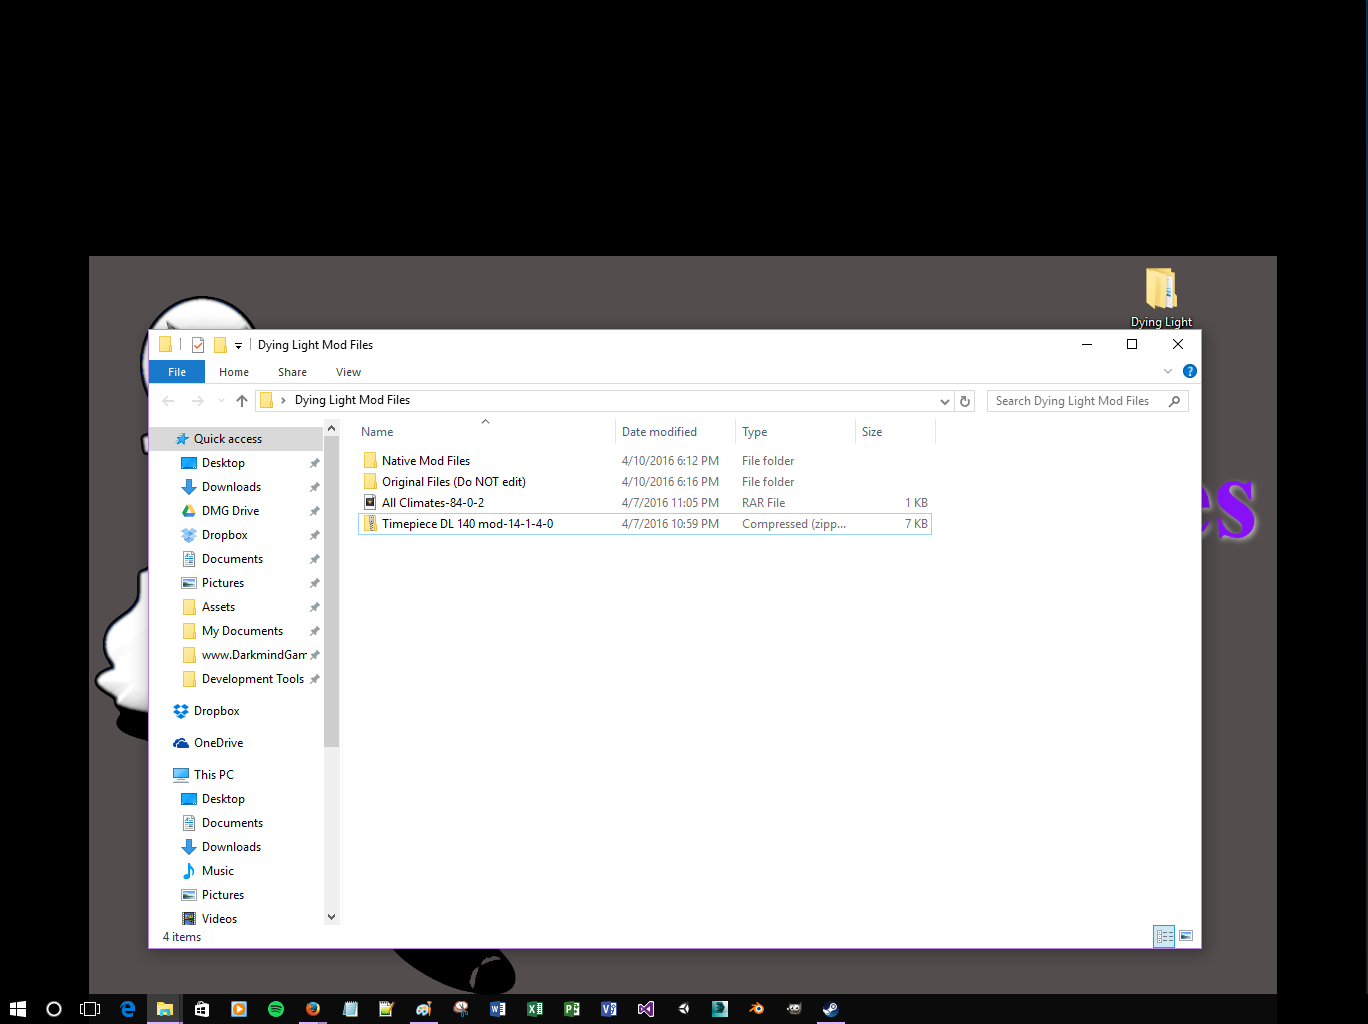This screenshot has height=1024, width=1368.
Task: Click the navigation pane scroll up arrow
Action: coord(332,429)
